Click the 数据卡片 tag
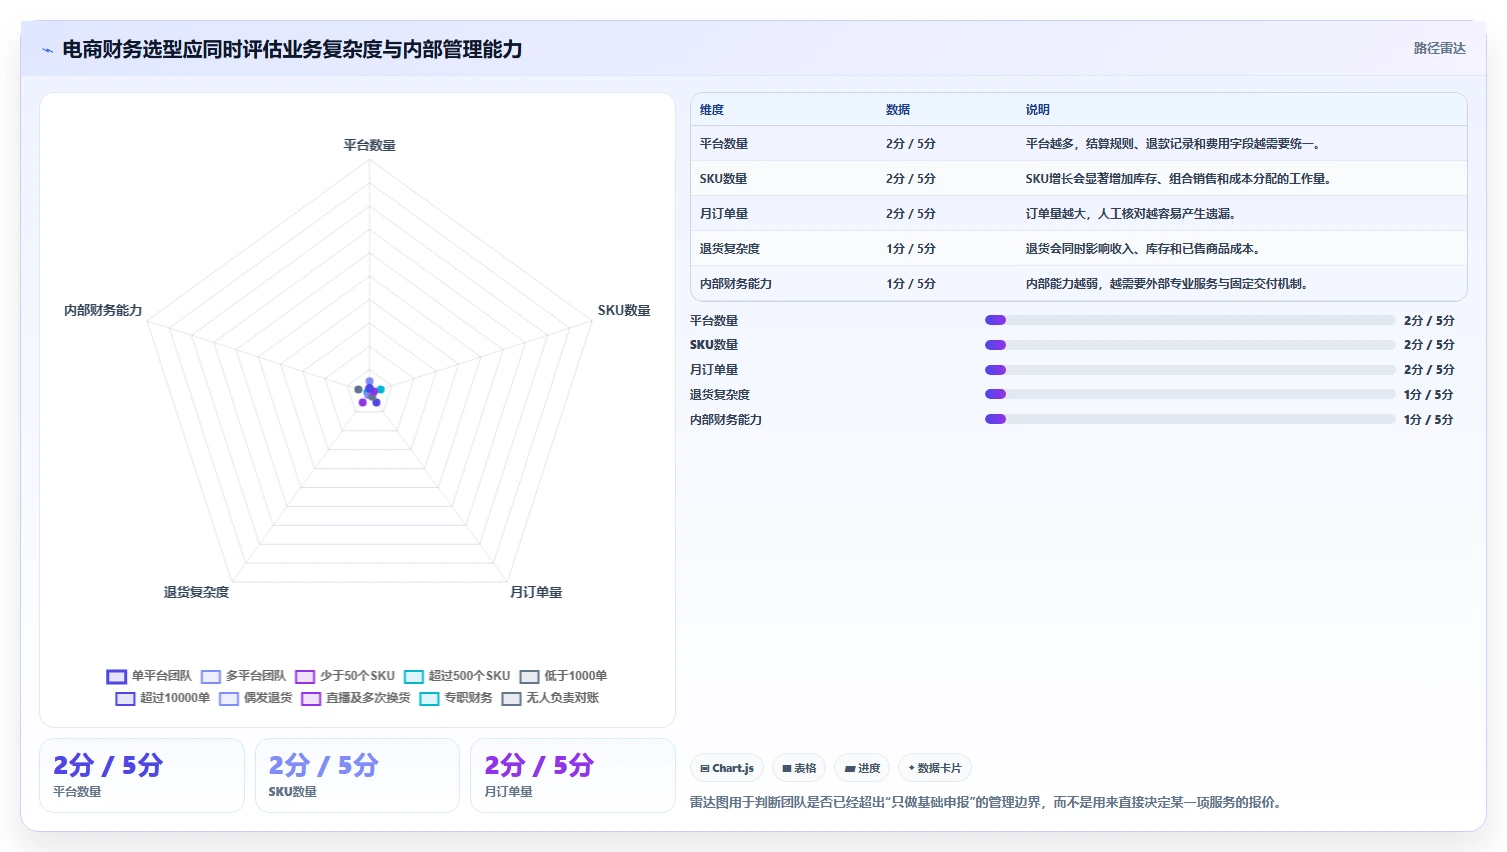Screen dimensions: 1507x852 [x=935, y=768]
